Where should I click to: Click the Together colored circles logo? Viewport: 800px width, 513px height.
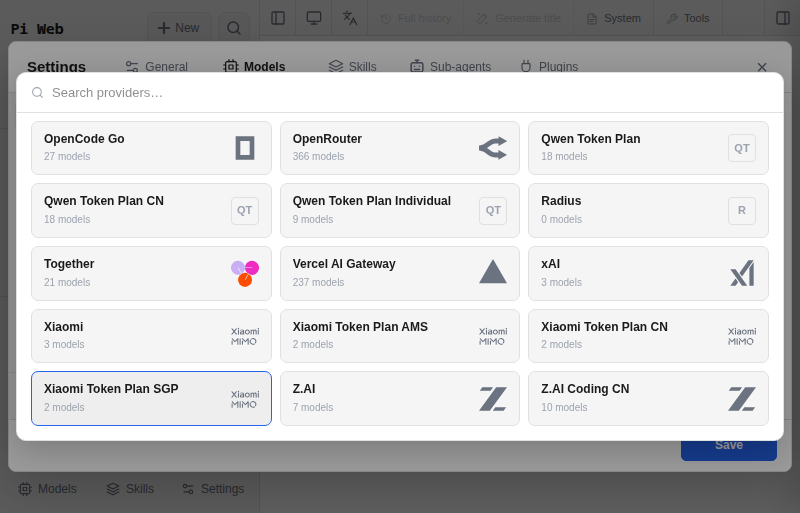[245, 274]
